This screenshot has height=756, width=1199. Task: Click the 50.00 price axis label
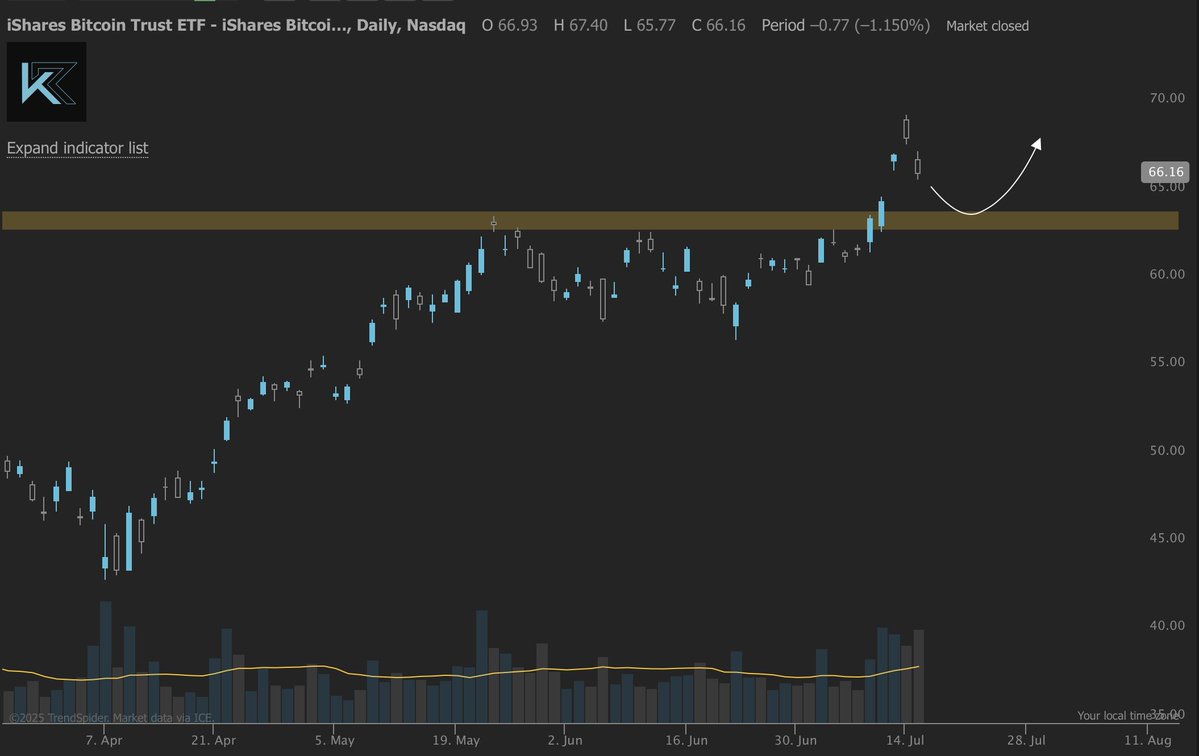point(1167,450)
